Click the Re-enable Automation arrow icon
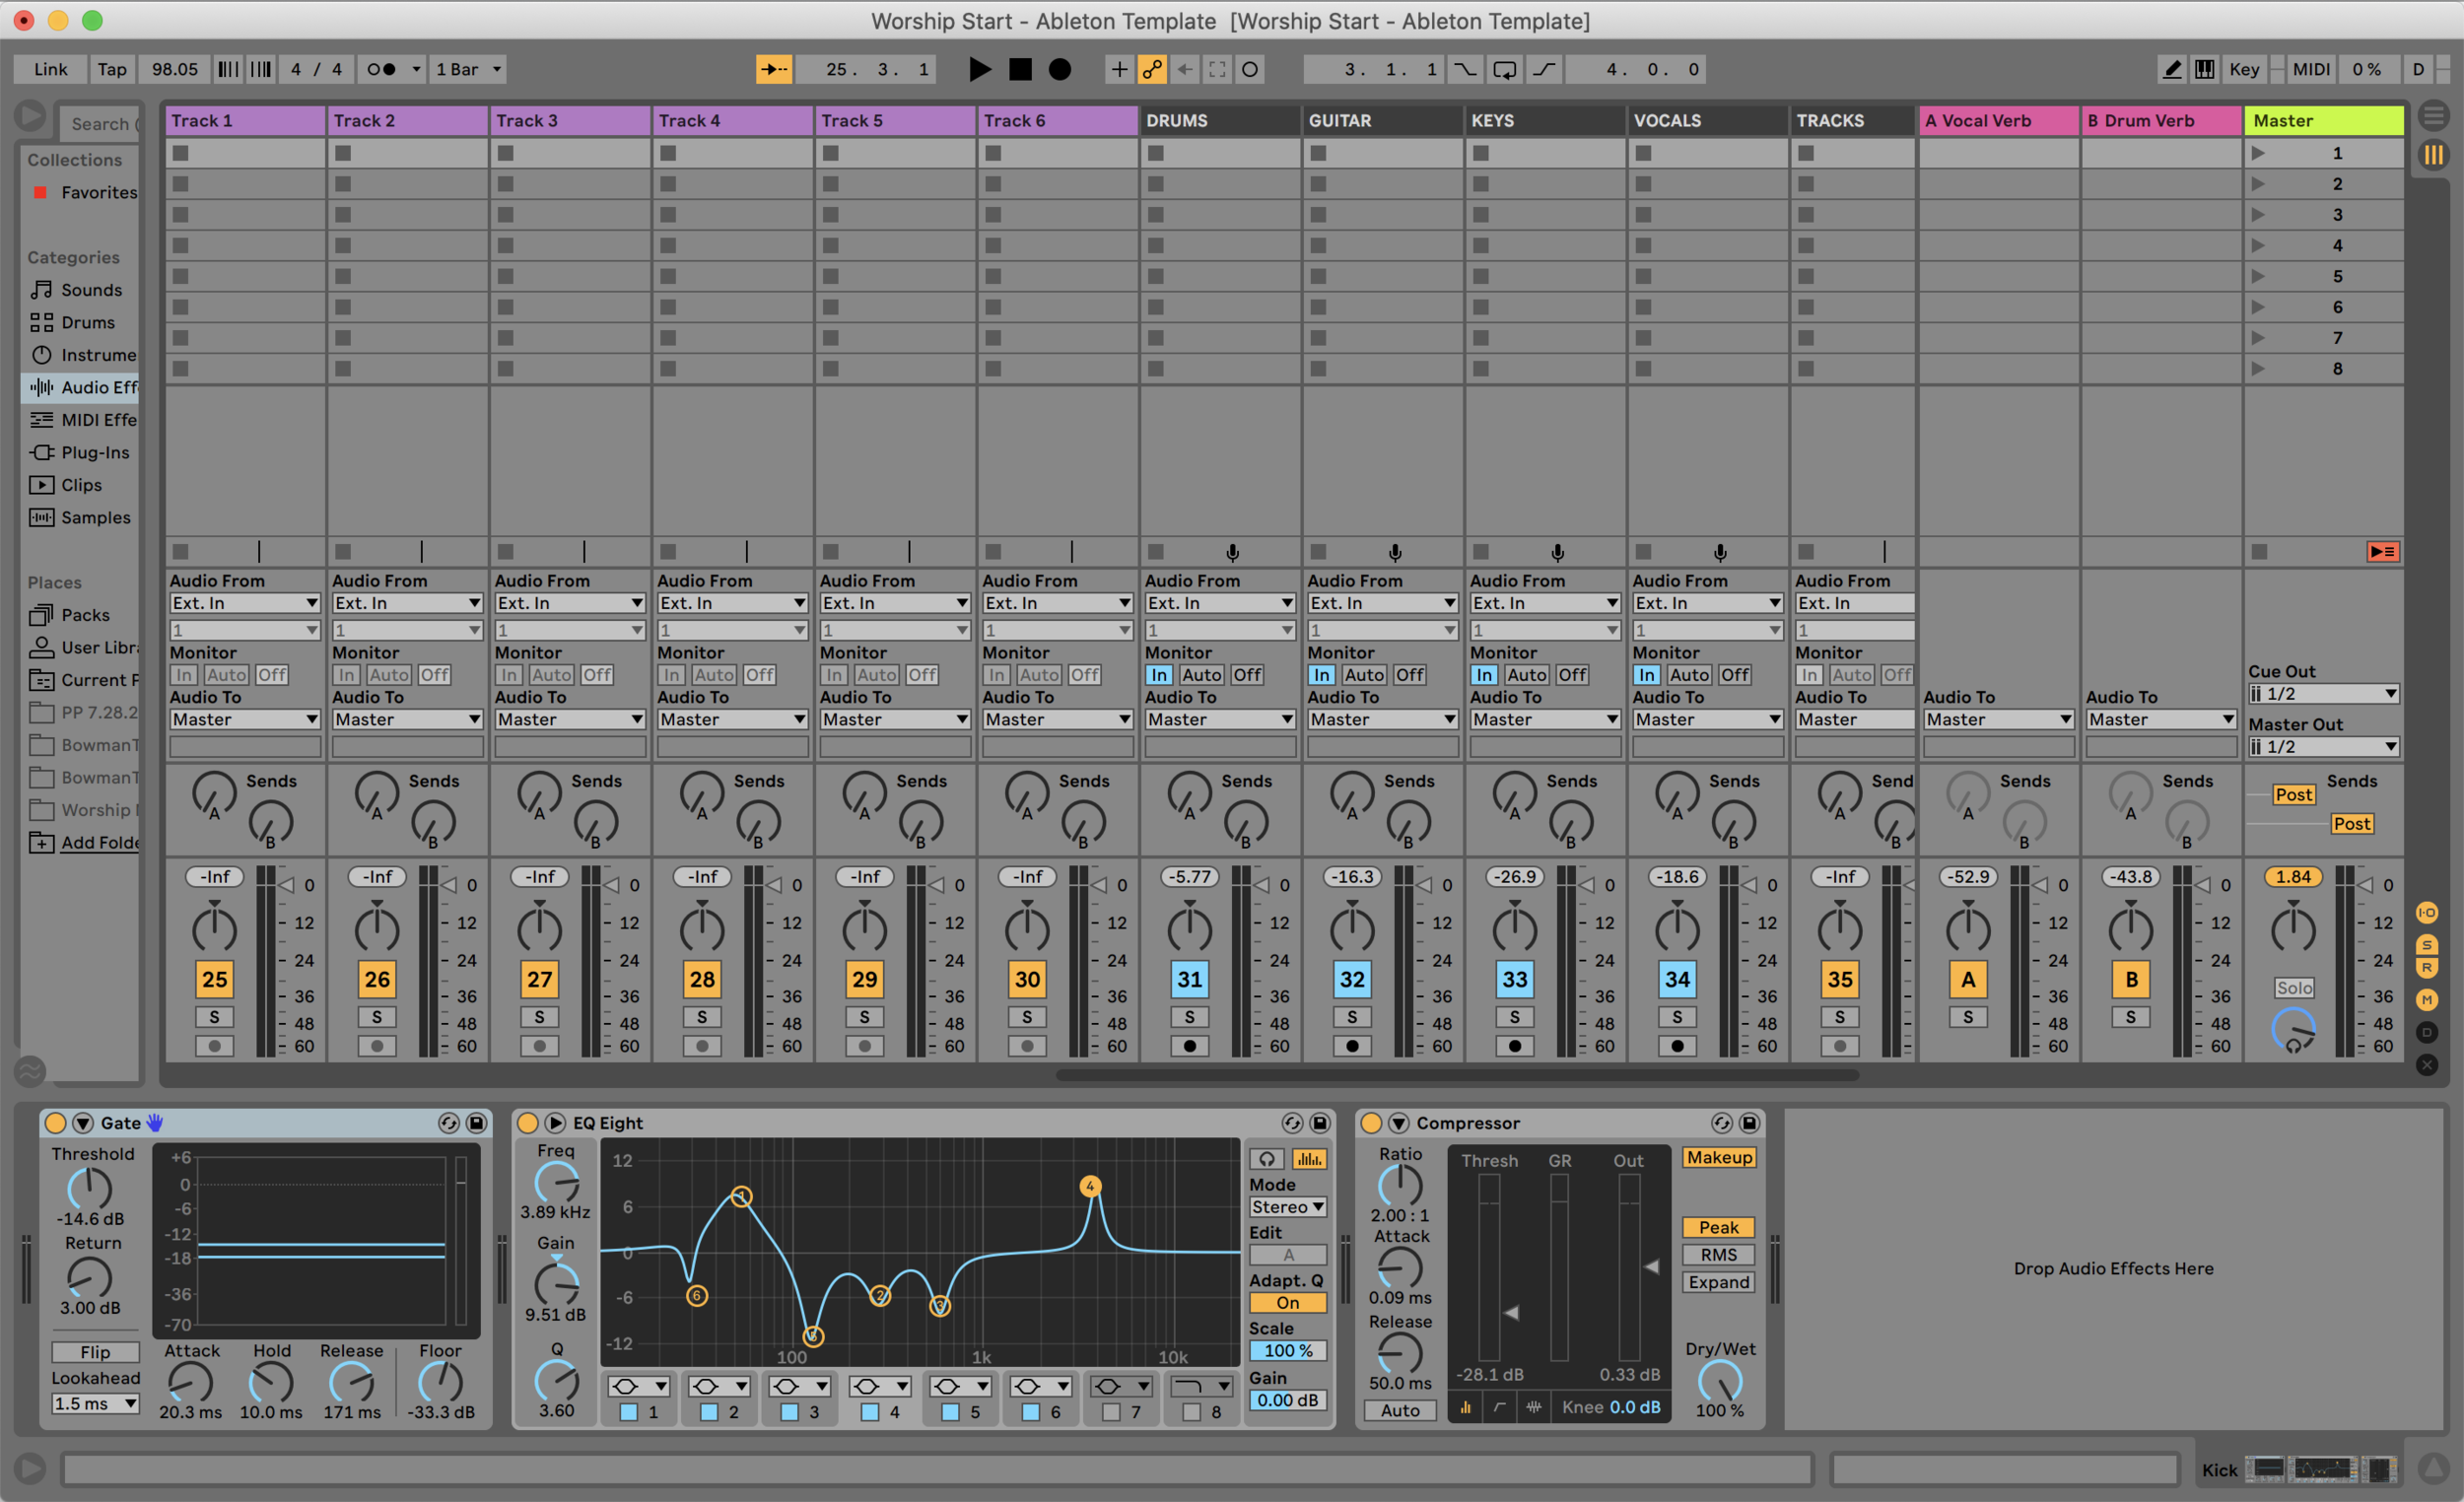 (x=1184, y=69)
